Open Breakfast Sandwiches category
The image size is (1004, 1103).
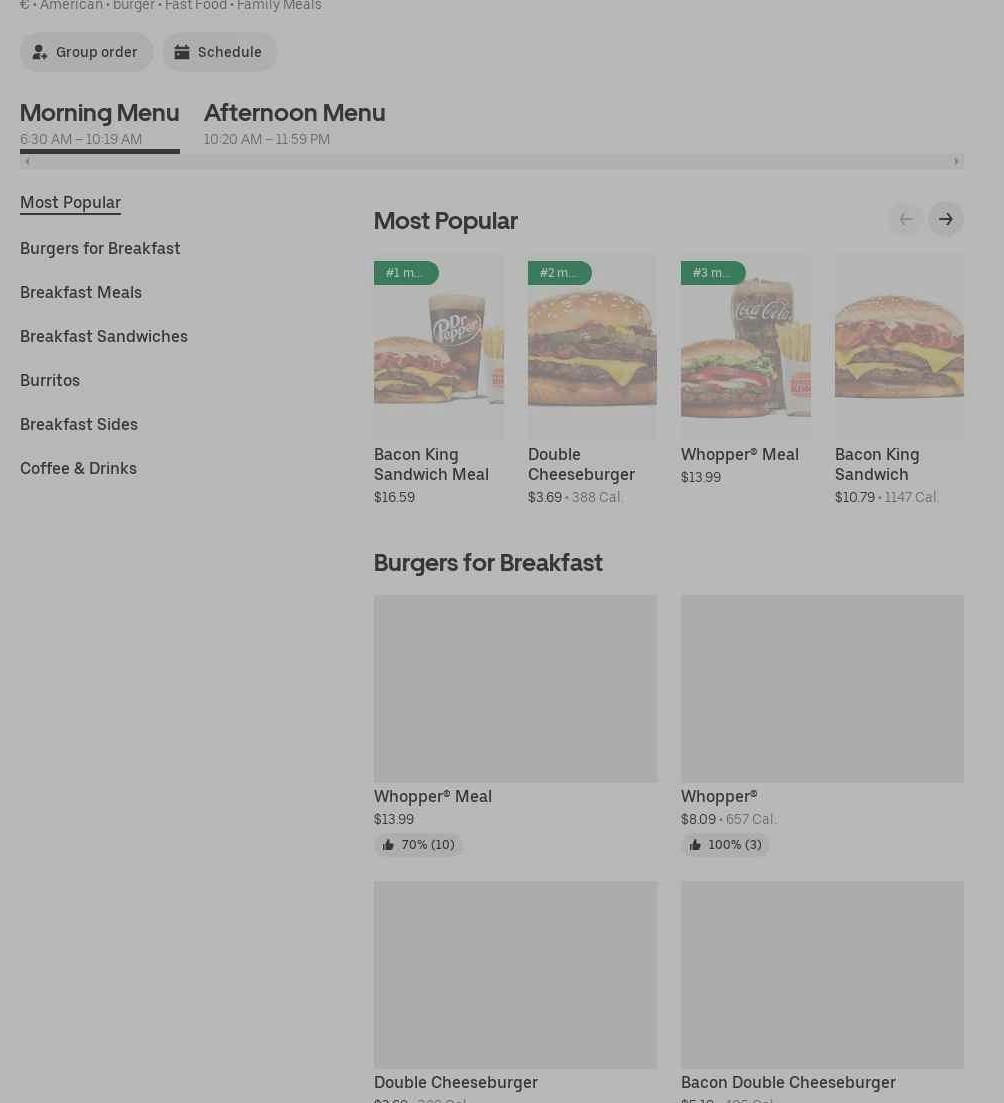(x=104, y=336)
